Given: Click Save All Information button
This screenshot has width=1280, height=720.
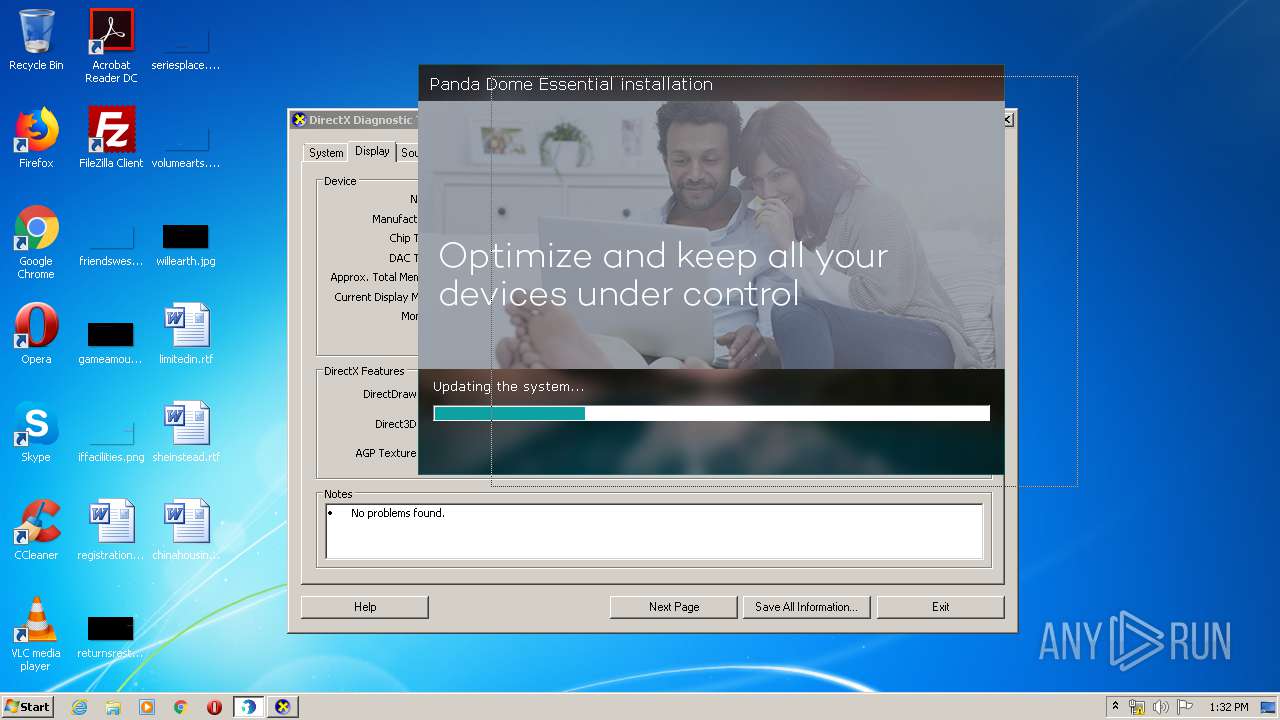Looking at the screenshot, I should (x=806, y=607).
